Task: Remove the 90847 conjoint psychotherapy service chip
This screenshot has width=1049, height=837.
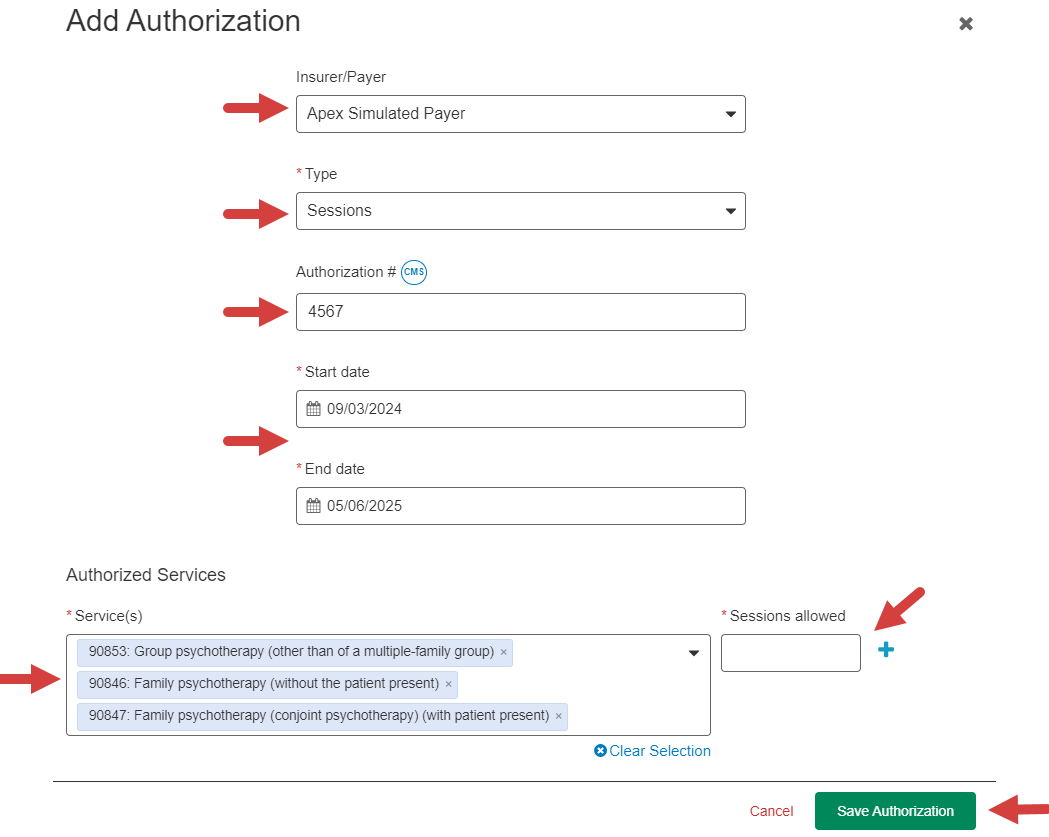Action: [x=558, y=716]
